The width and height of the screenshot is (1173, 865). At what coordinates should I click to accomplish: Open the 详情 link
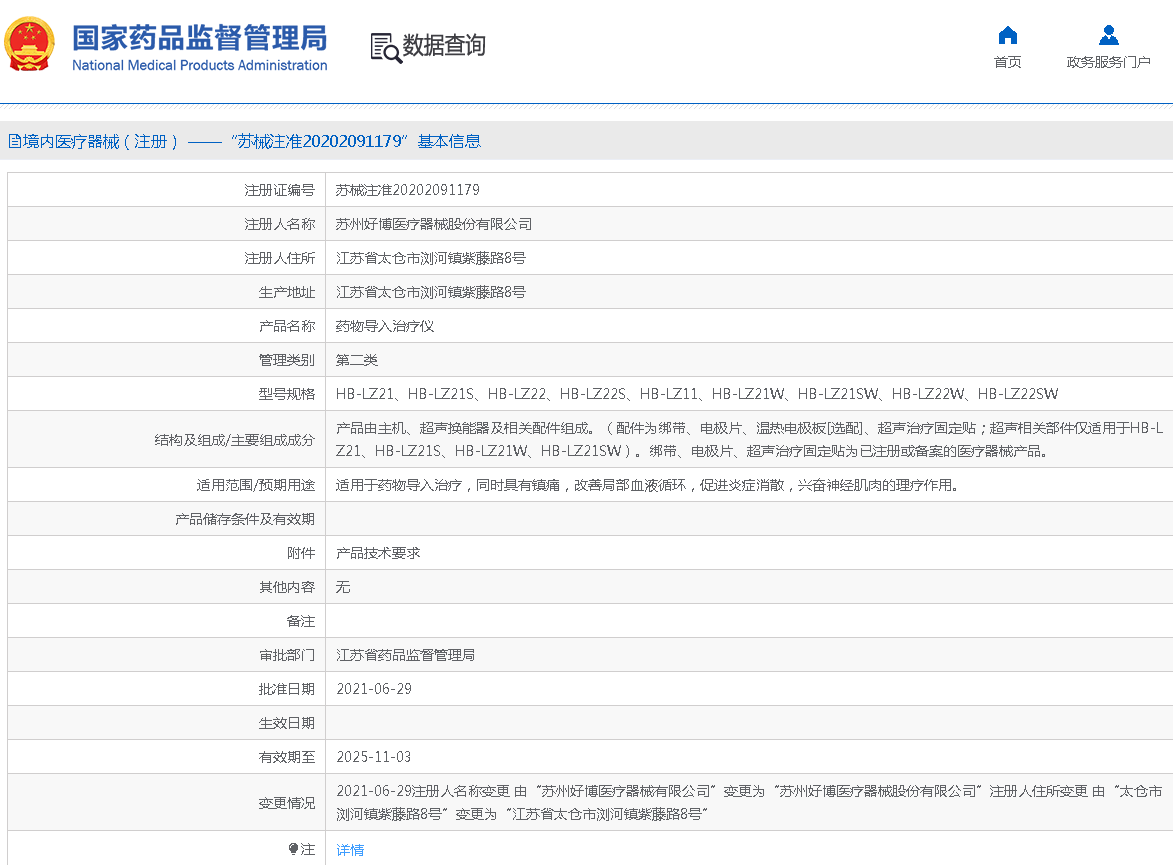click(350, 850)
